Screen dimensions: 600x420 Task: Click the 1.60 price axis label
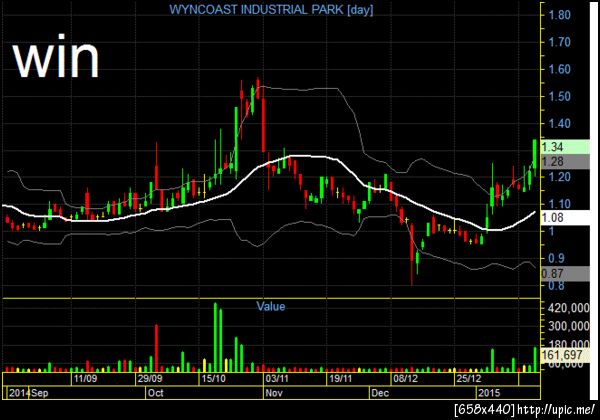(x=559, y=69)
